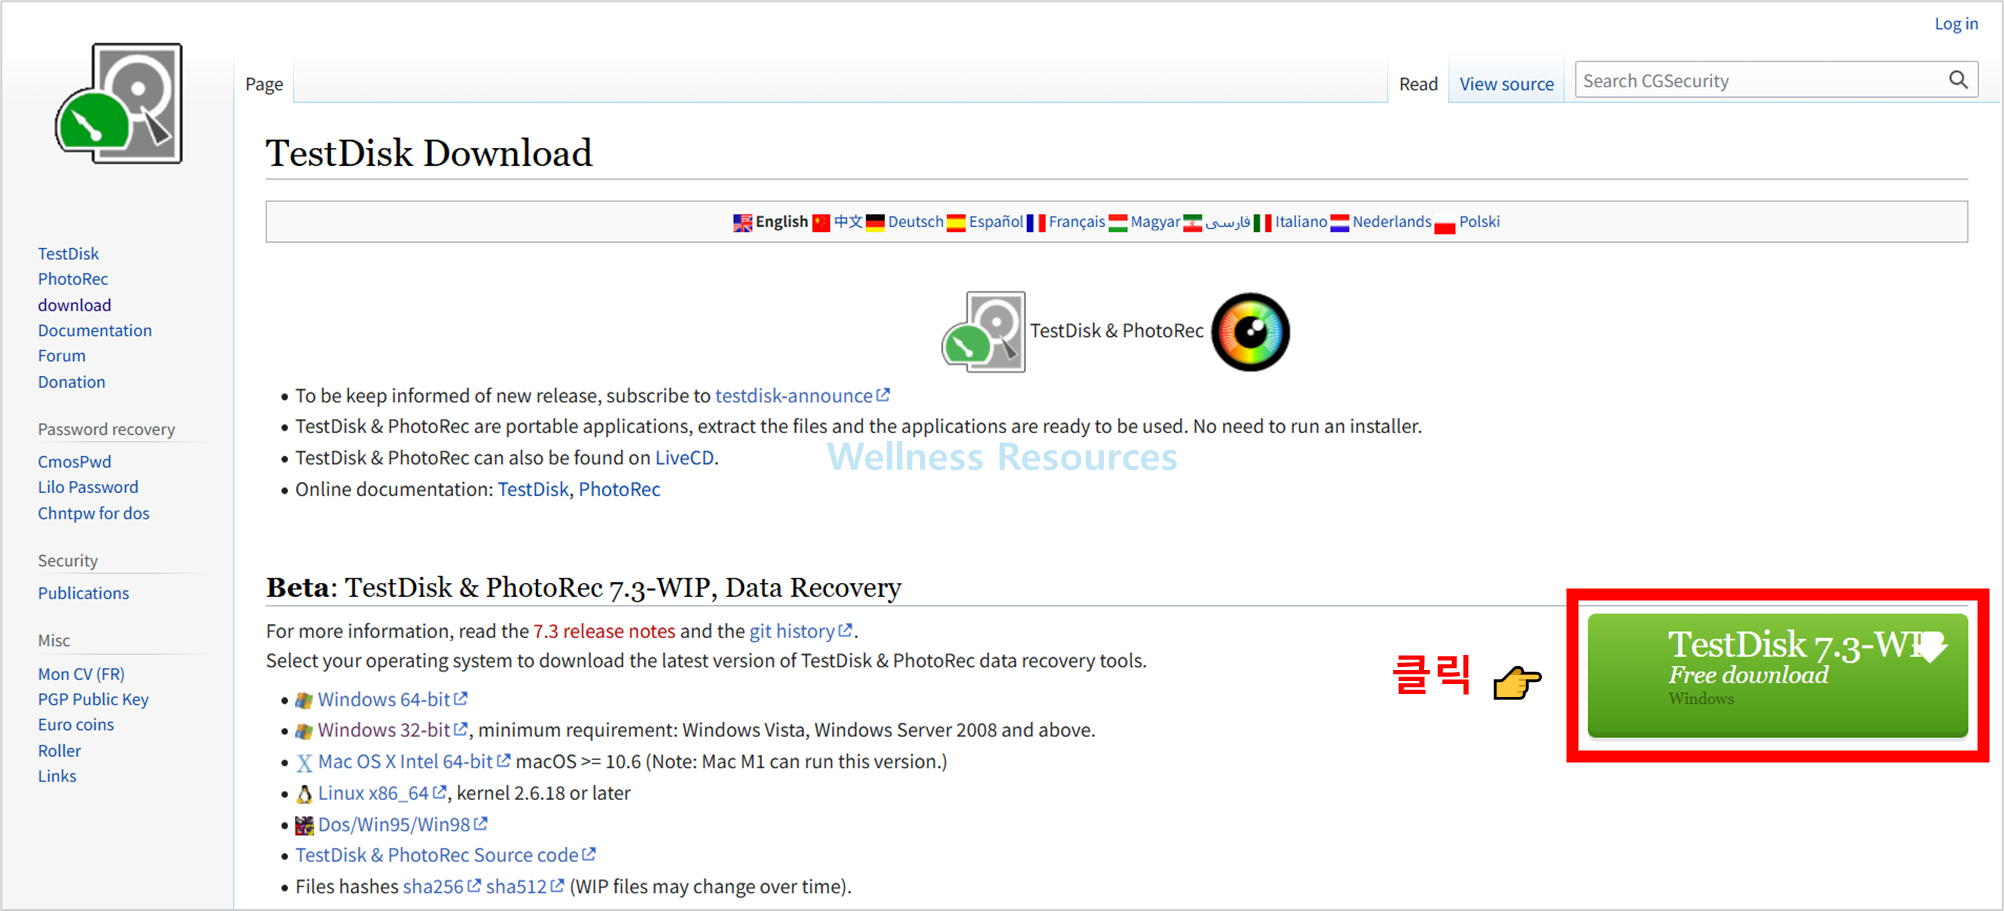The image size is (2004, 911).
Task: Open the View source tab
Action: (1506, 84)
